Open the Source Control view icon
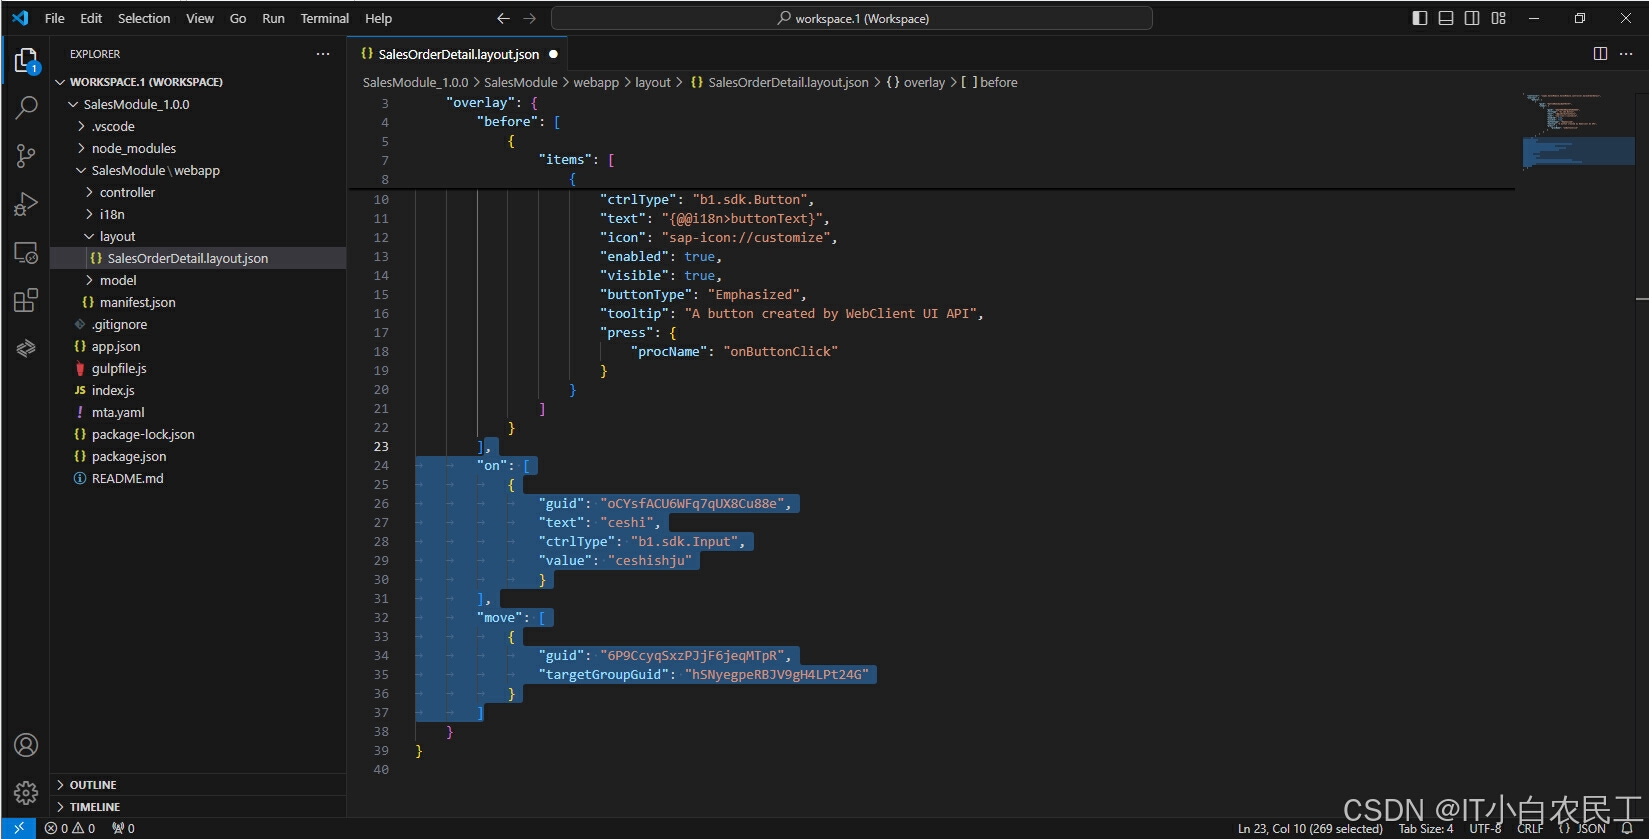Viewport: 1649px width, 839px height. (x=26, y=155)
